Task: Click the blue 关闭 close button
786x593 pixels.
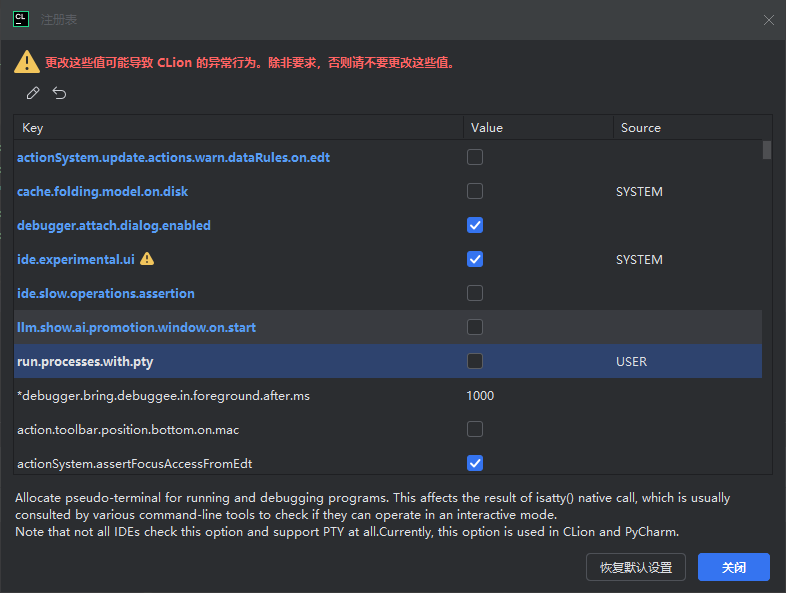Action: [733, 567]
